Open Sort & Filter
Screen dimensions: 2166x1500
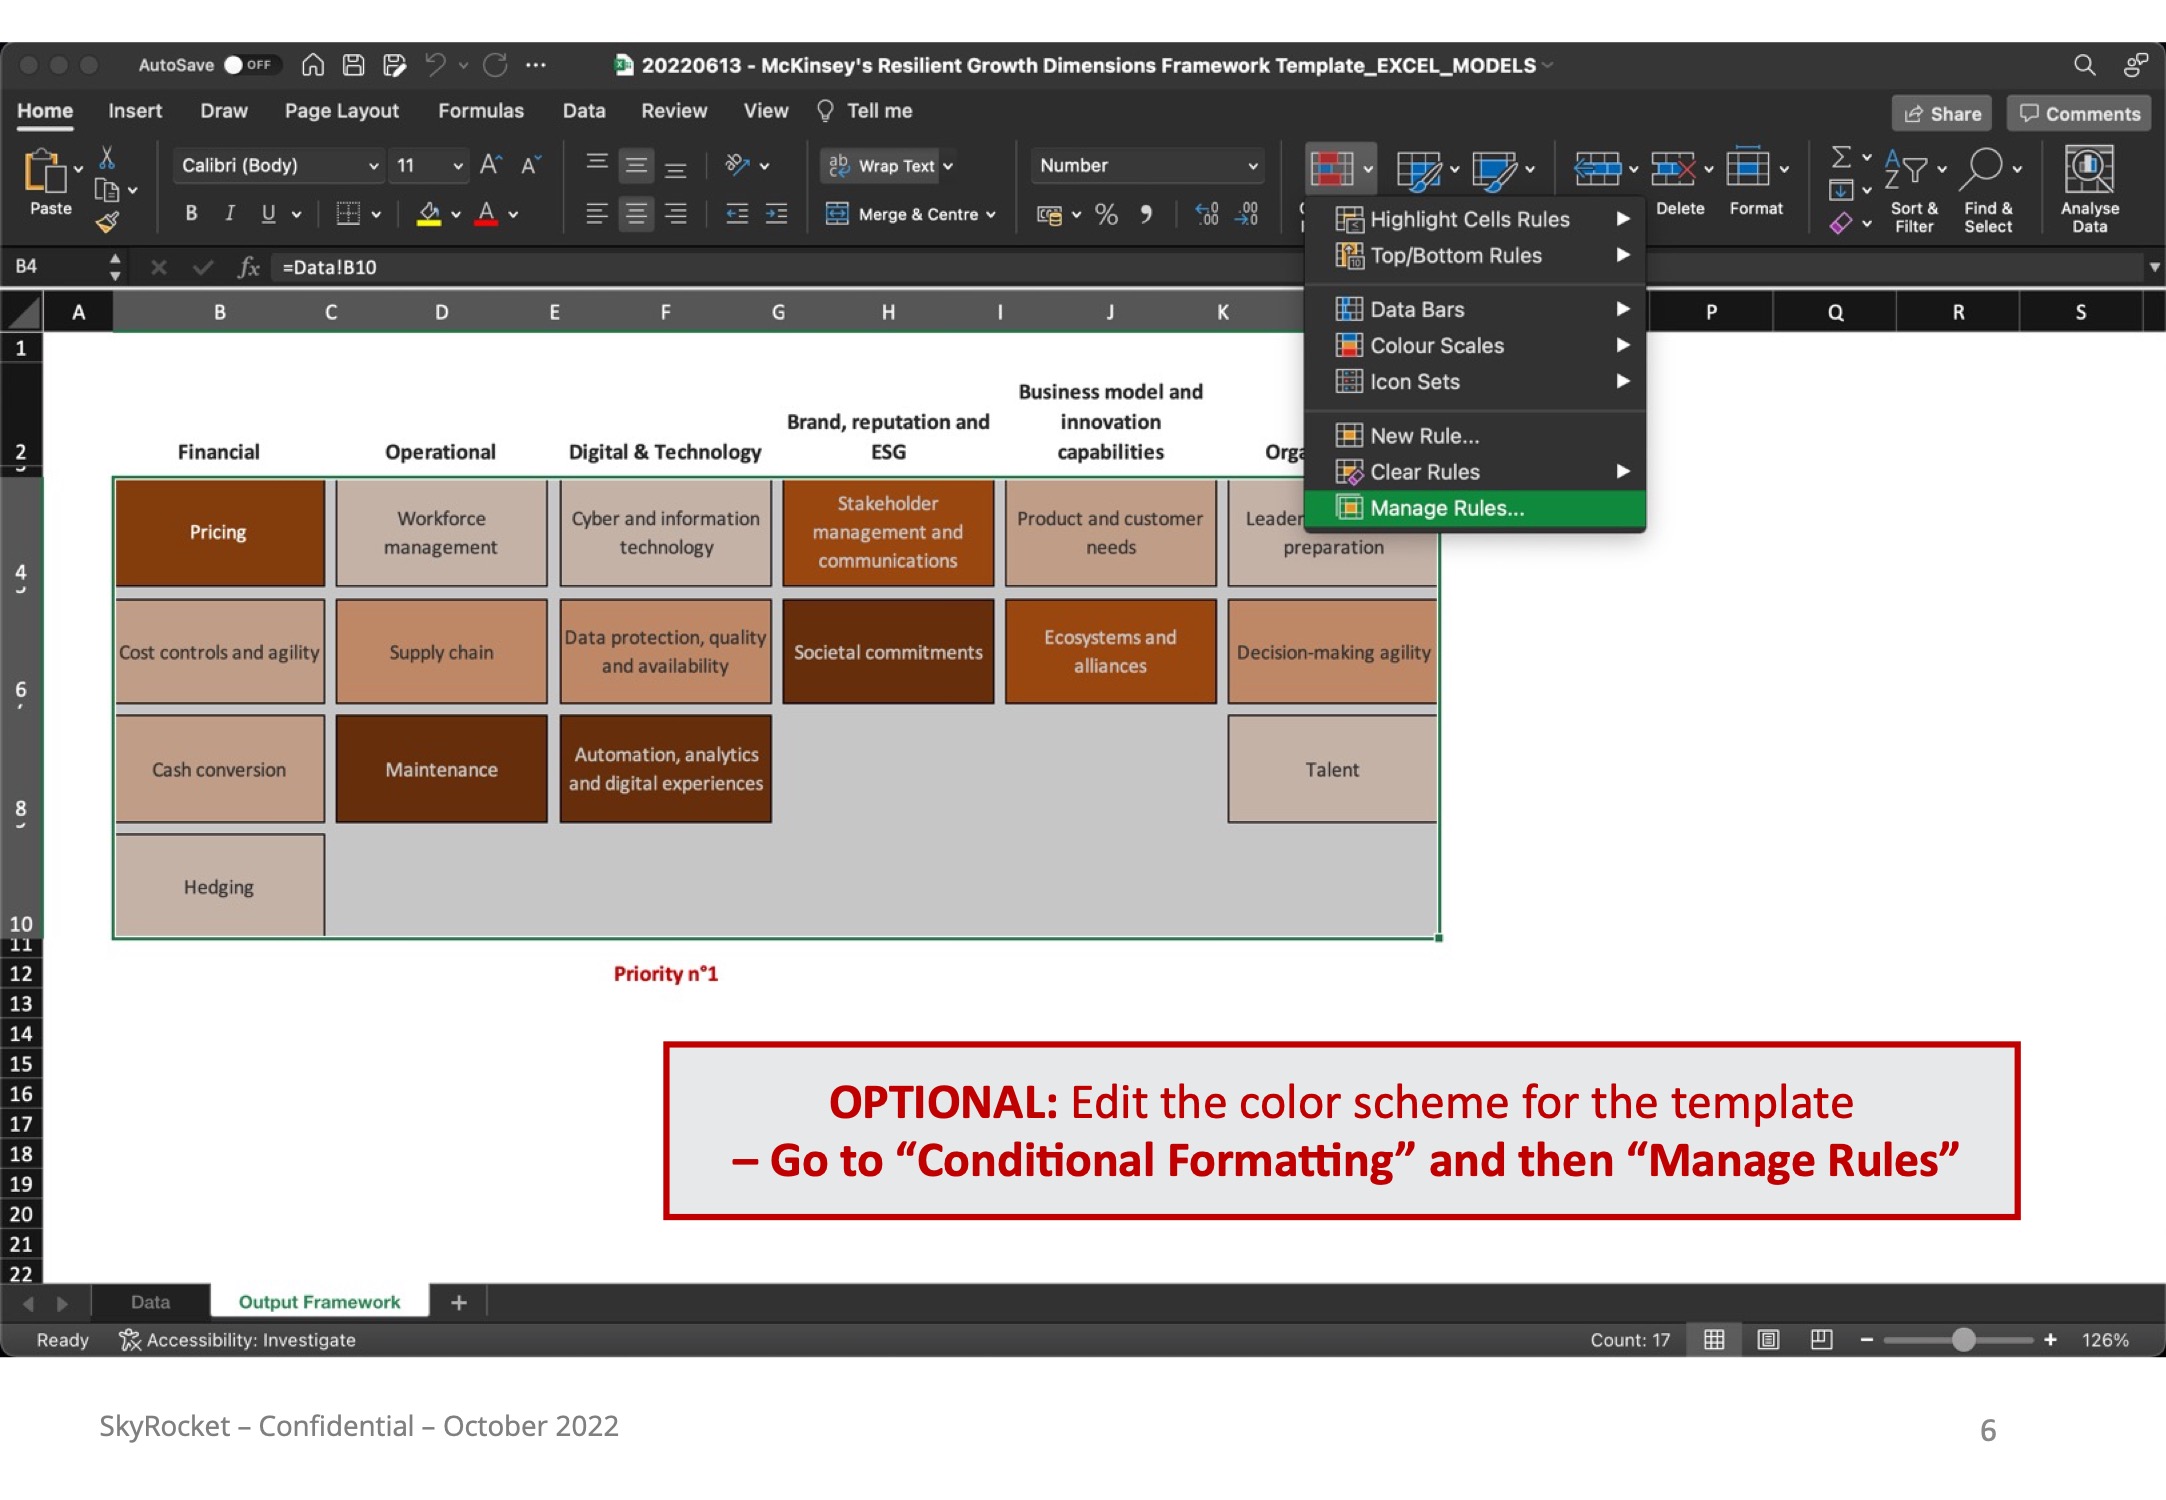1914,189
